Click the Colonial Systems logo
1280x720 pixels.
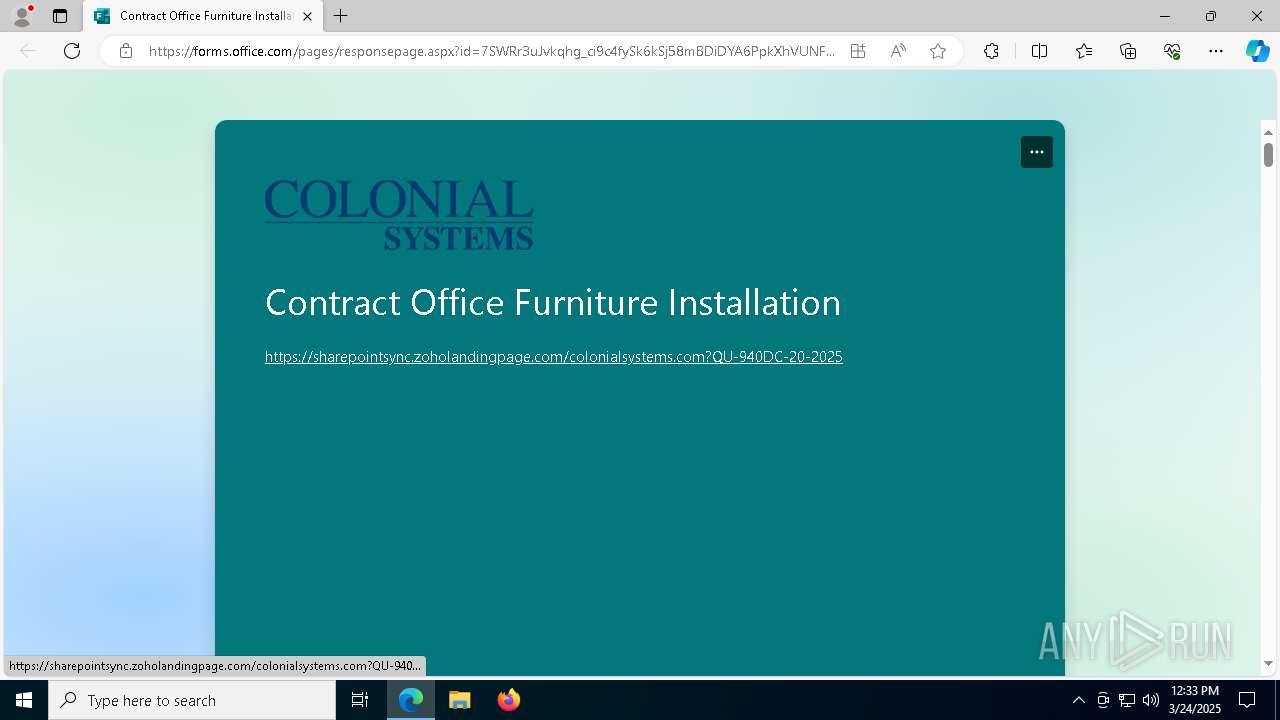click(x=399, y=214)
